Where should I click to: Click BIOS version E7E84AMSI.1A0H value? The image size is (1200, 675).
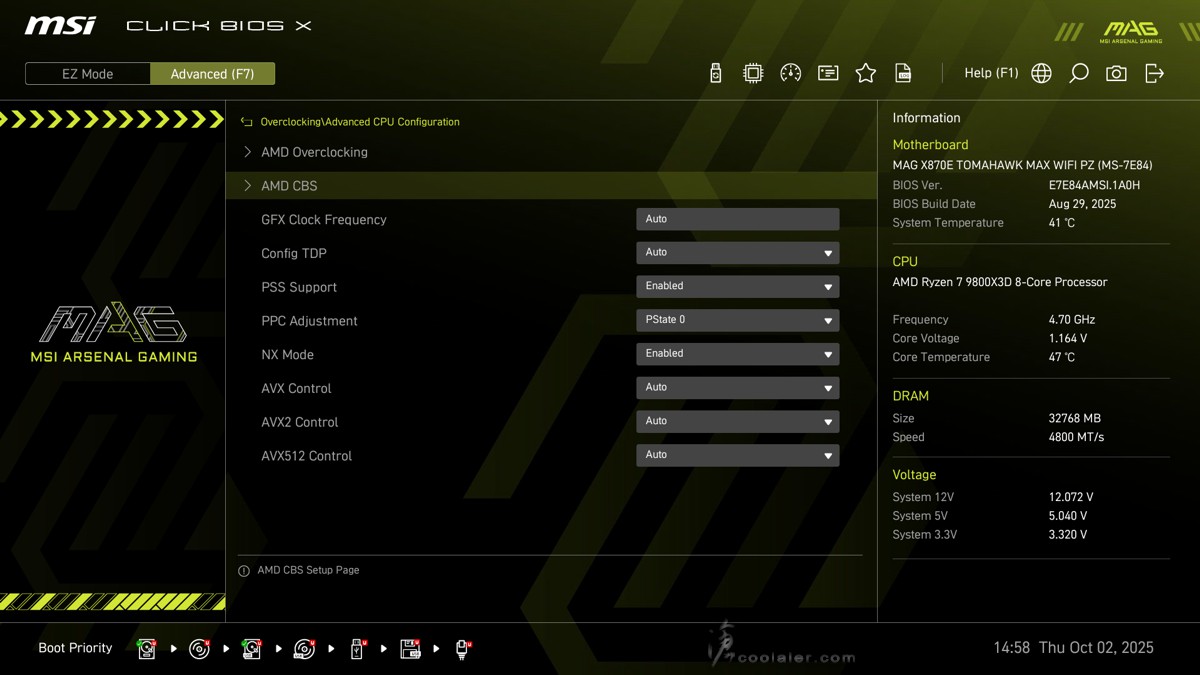(x=1094, y=185)
